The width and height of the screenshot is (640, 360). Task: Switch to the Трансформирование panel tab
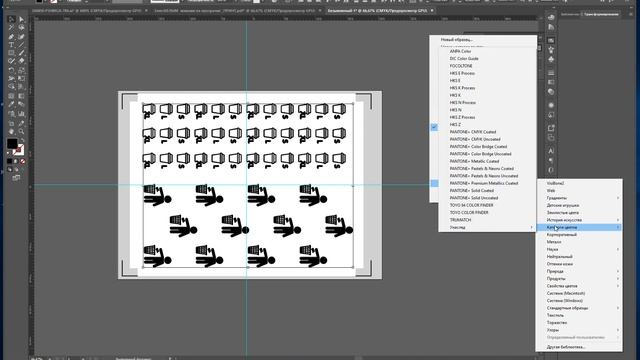[601, 14]
